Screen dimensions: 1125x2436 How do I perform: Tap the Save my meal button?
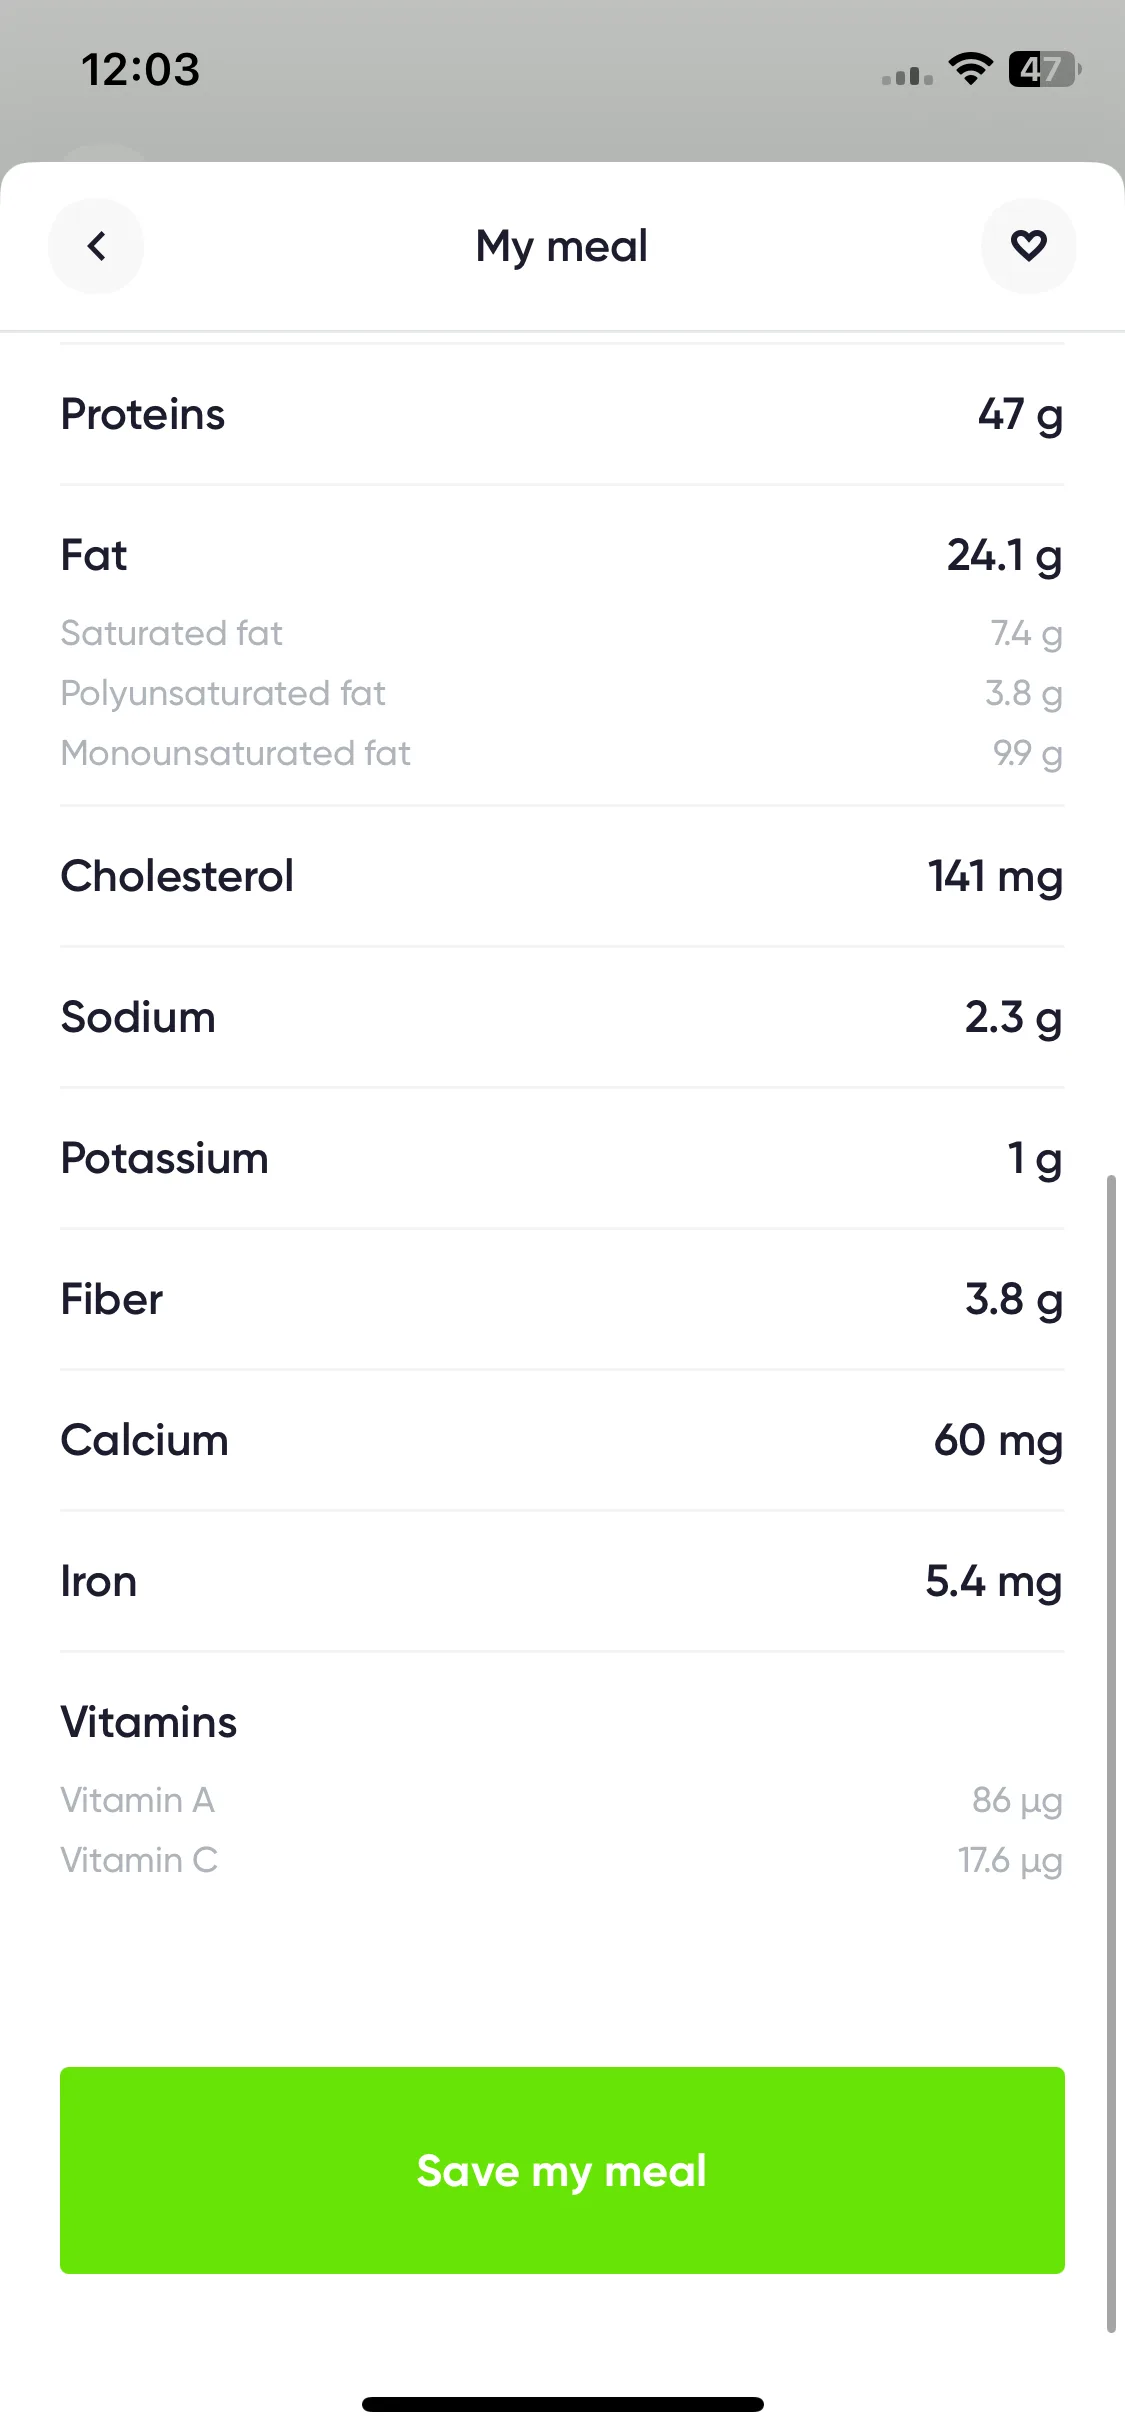pyautogui.click(x=562, y=2170)
